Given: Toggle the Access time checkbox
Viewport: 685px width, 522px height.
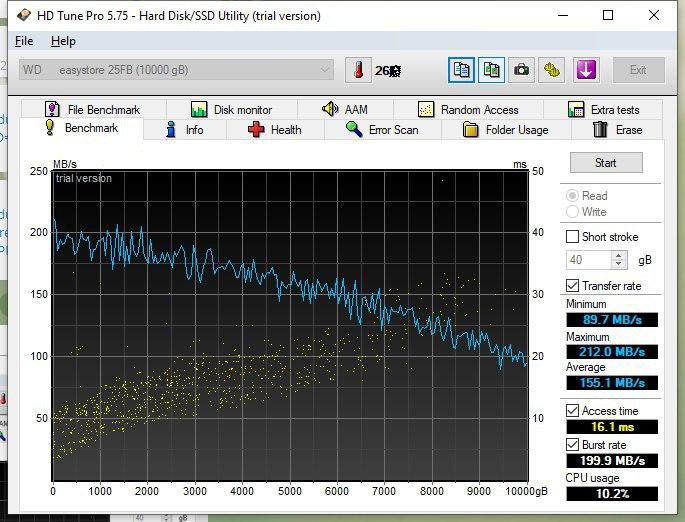Looking at the screenshot, I should pyautogui.click(x=573, y=411).
